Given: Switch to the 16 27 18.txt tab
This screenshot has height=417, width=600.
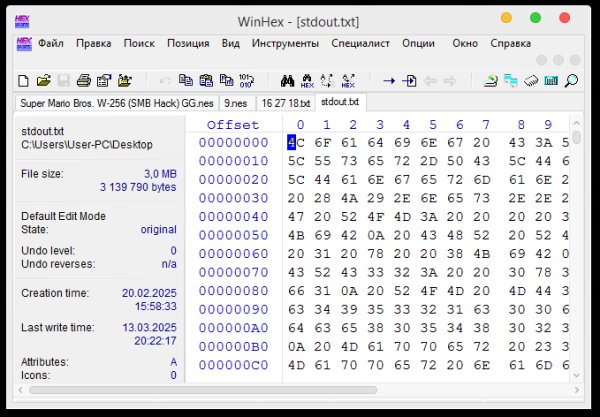Looking at the screenshot, I should click(x=285, y=103).
